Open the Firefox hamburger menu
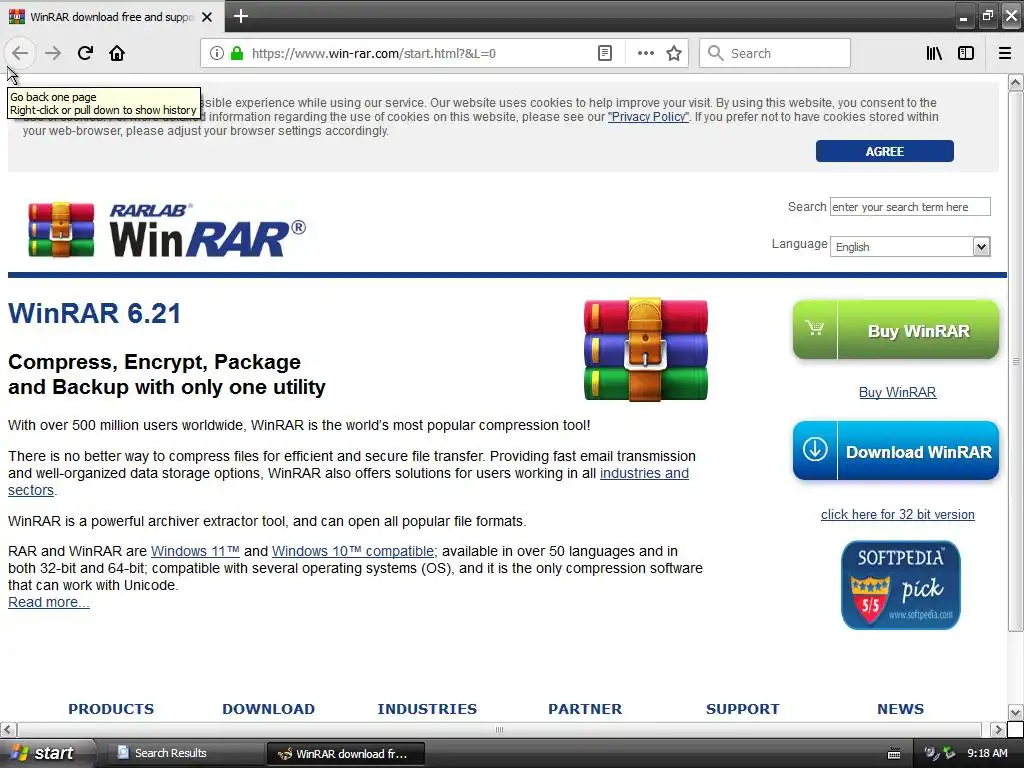The width and height of the screenshot is (1024, 768). tap(1005, 53)
